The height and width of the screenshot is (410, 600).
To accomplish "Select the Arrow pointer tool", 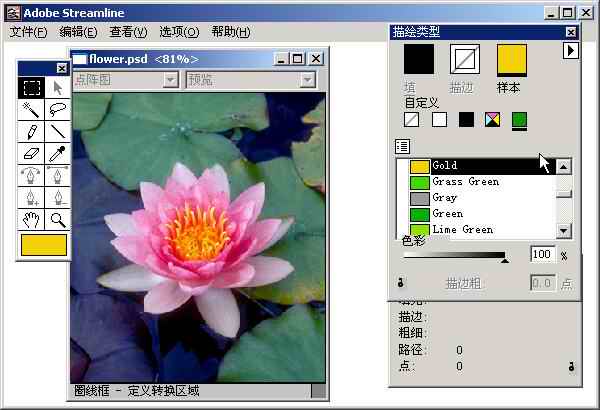I will pyautogui.click(x=58, y=88).
